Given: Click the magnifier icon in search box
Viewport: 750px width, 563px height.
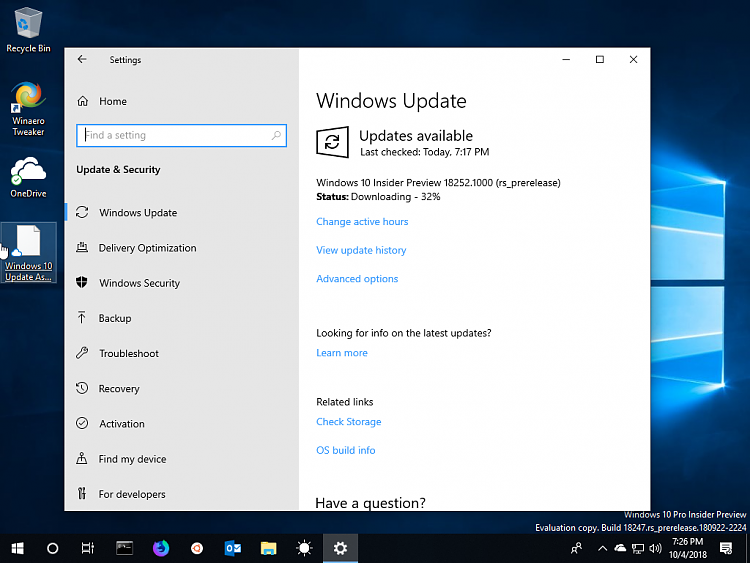Looking at the screenshot, I should [276, 135].
